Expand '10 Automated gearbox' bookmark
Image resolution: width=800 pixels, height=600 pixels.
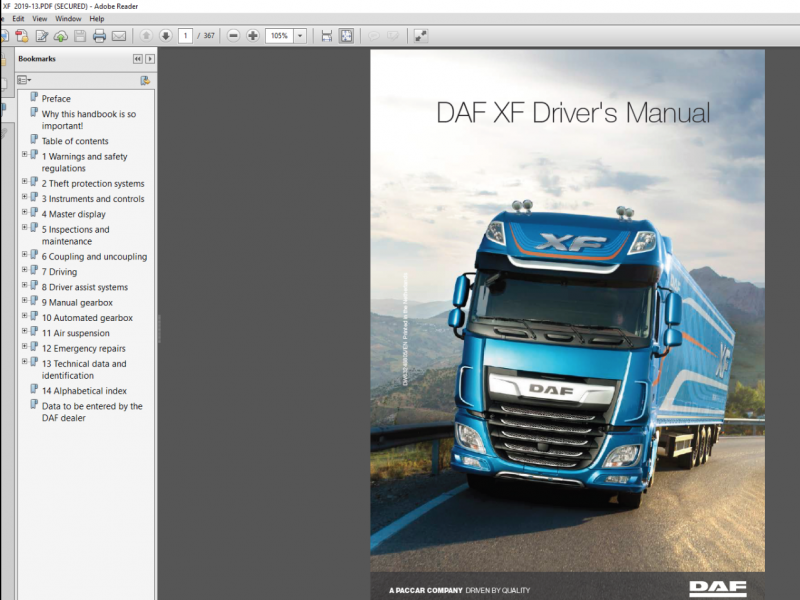[24, 315]
